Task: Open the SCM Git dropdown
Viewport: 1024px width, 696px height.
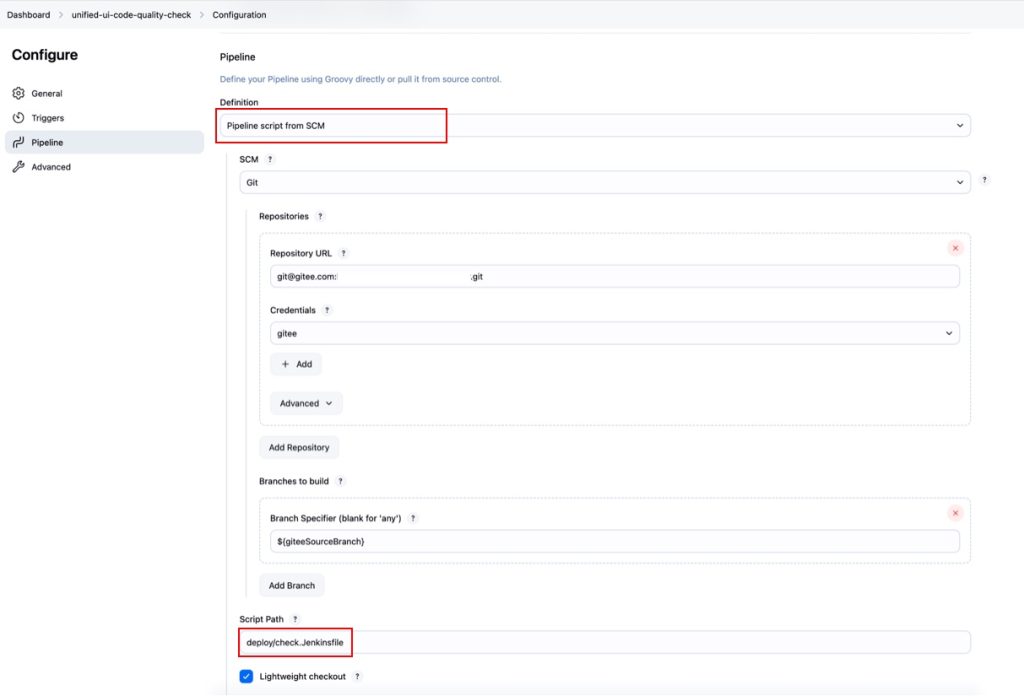Action: [604, 183]
